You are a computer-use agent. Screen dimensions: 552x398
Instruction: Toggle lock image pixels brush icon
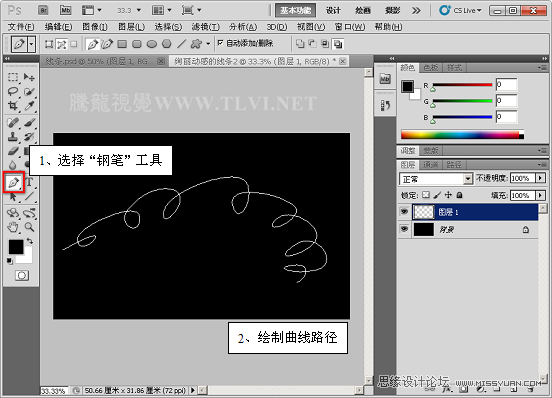tap(437, 195)
